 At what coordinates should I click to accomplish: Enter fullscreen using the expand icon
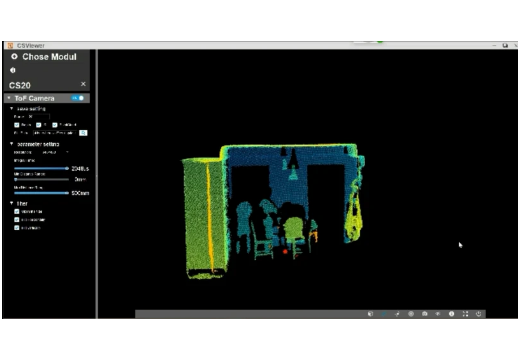pyautogui.click(x=465, y=314)
